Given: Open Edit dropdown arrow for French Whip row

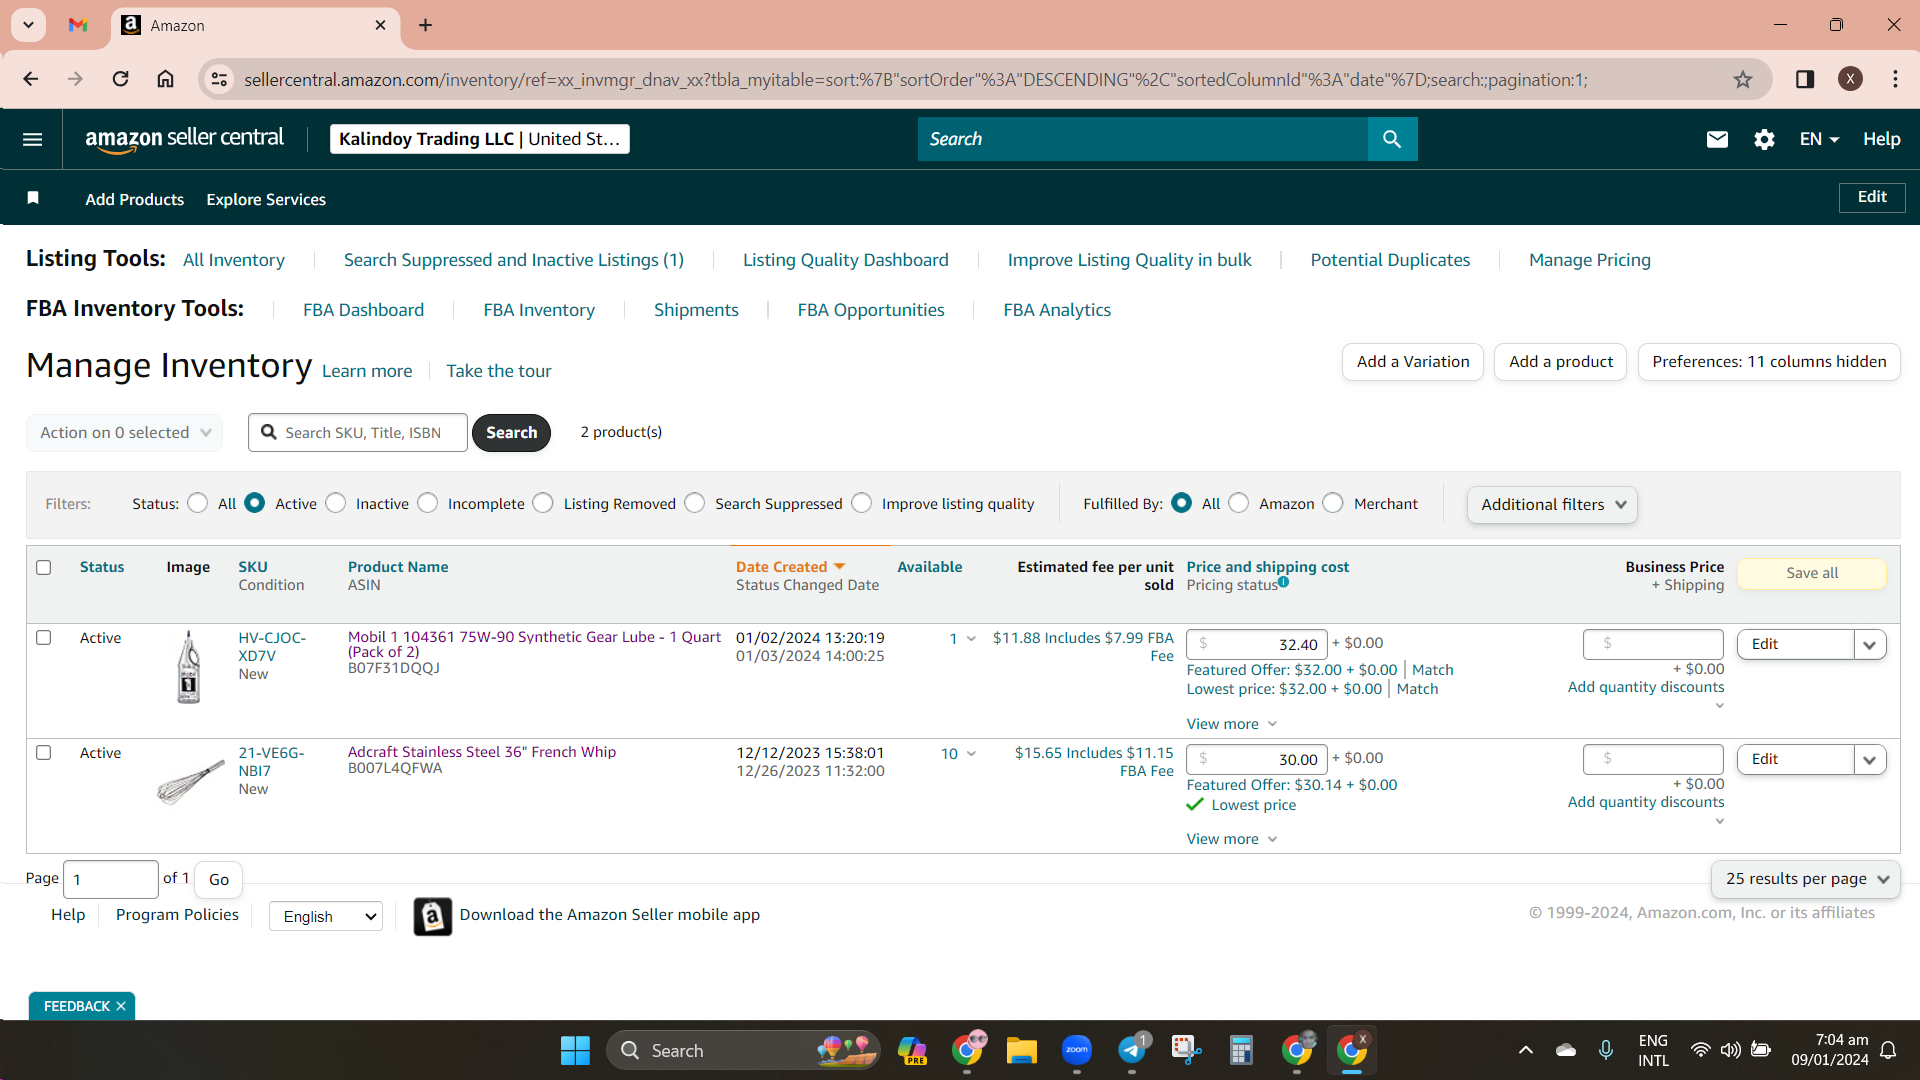Looking at the screenshot, I should tap(1870, 760).
